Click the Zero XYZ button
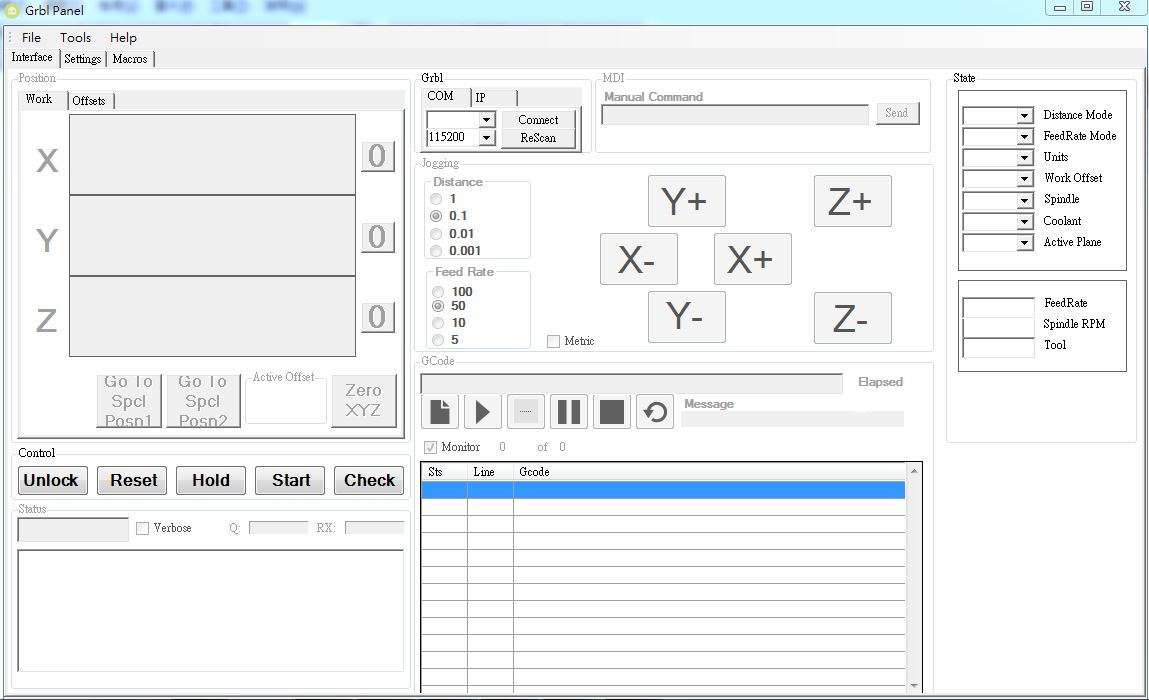1149x700 pixels. click(x=363, y=400)
